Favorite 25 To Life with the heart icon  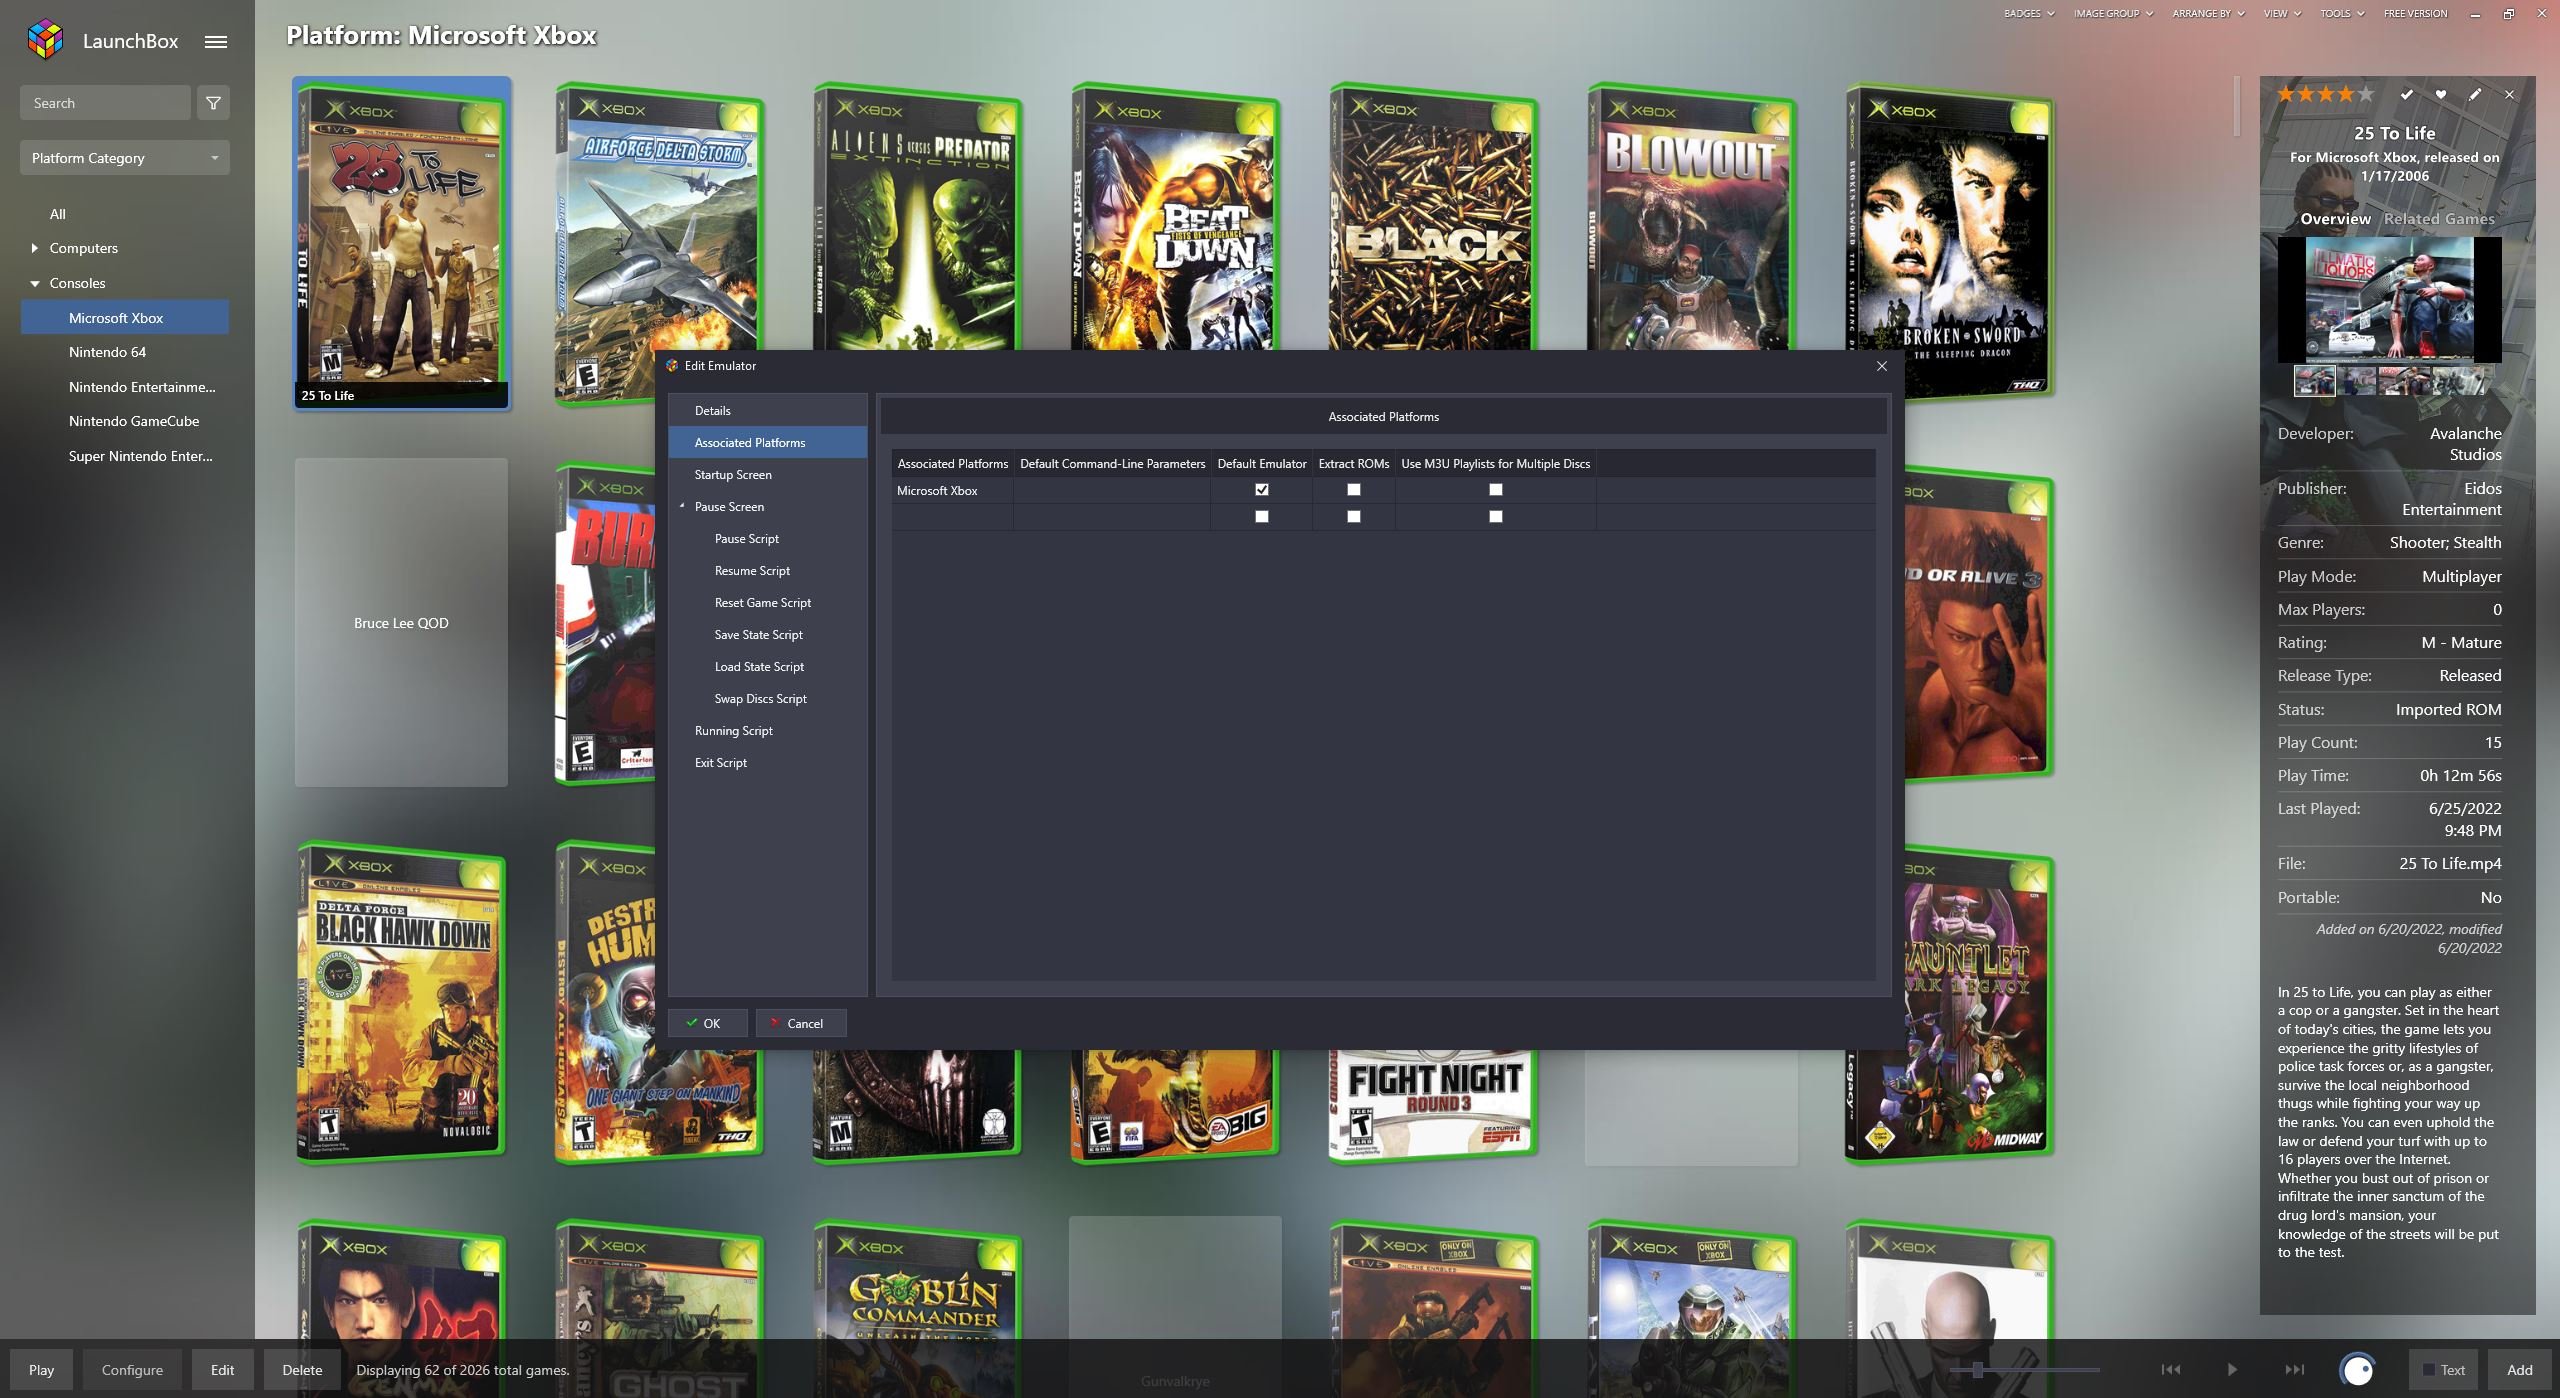click(x=2441, y=94)
